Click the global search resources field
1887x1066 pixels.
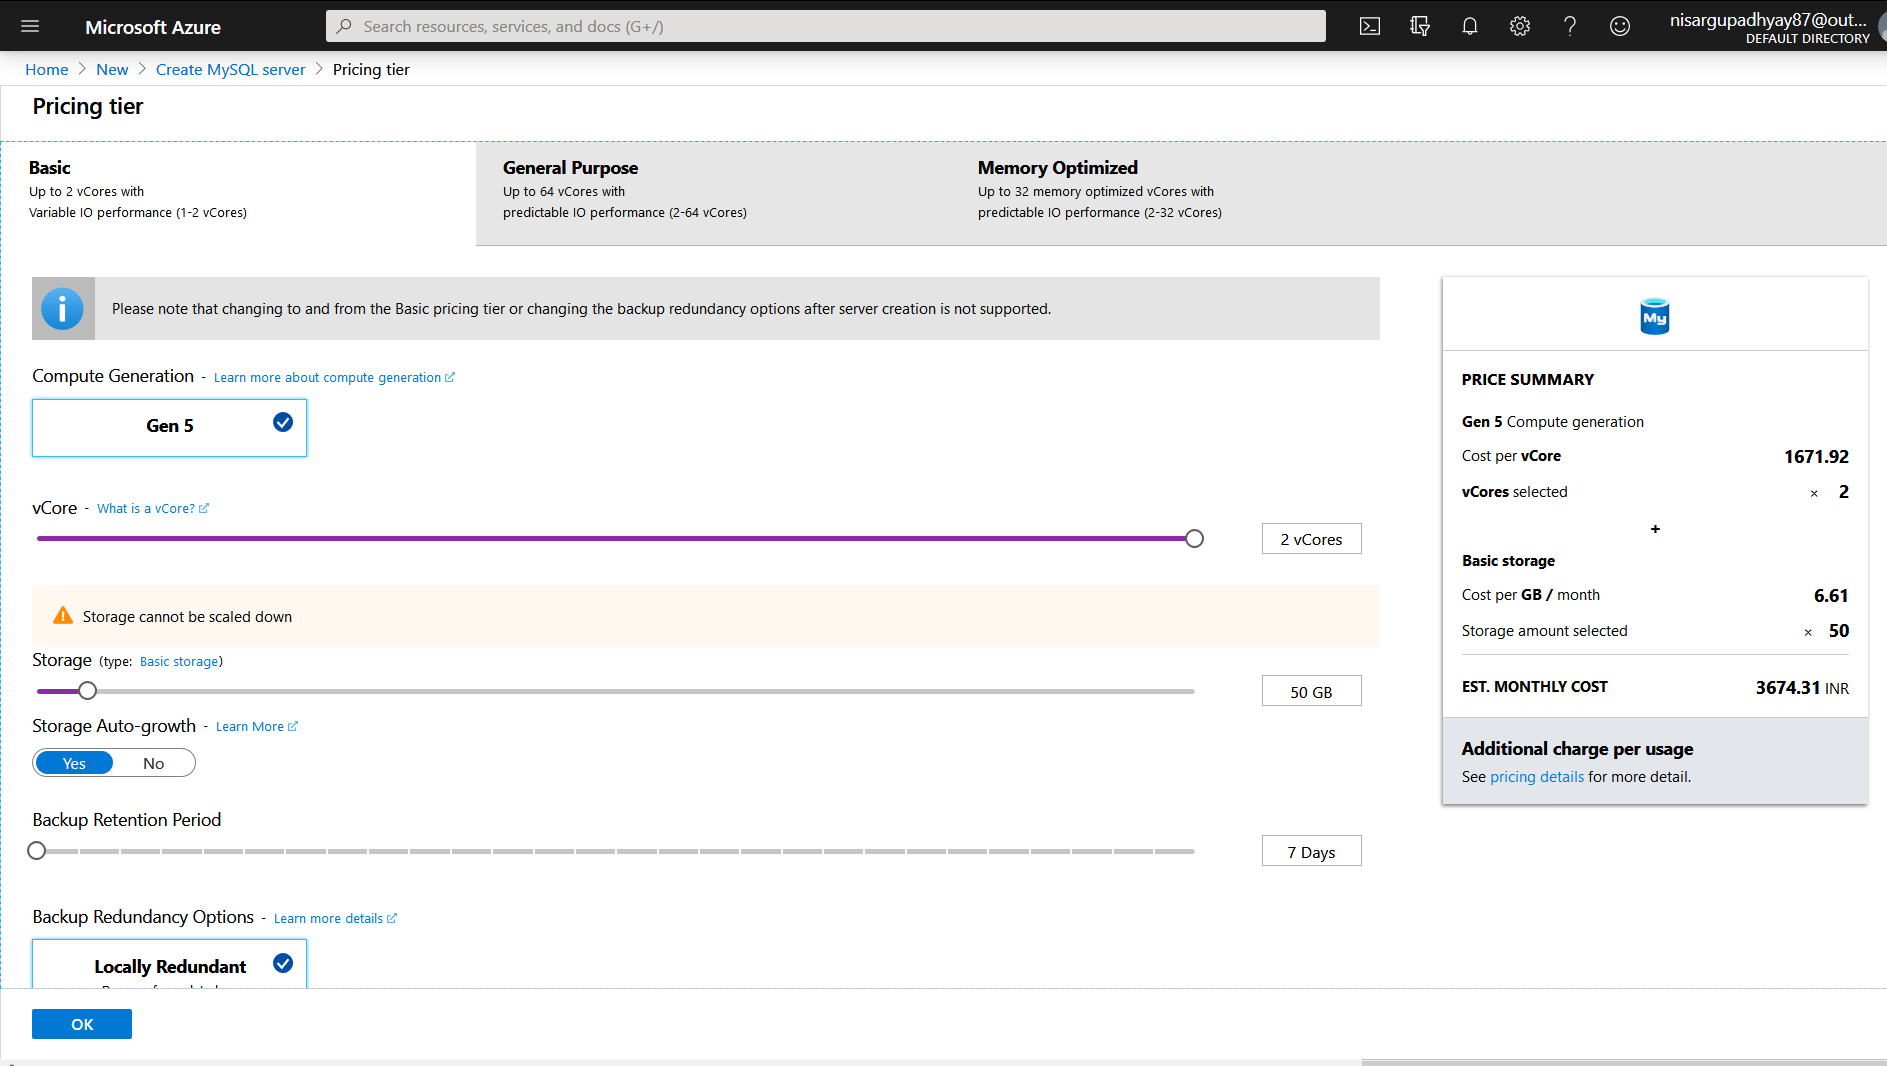click(x=825, y=27)
